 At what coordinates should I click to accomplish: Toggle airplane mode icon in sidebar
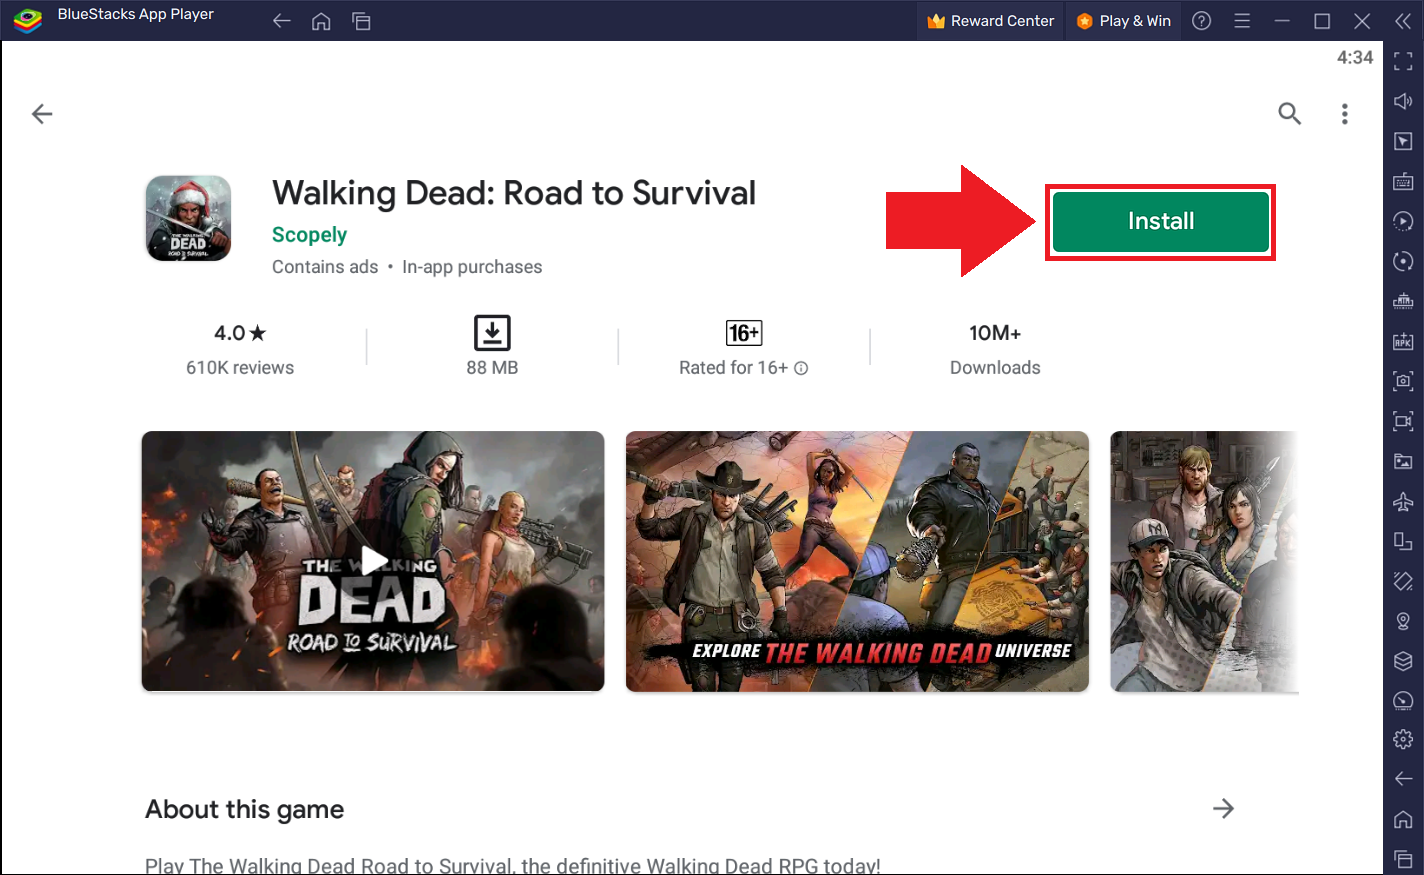pyautogui.click(x=1403, y=501)
